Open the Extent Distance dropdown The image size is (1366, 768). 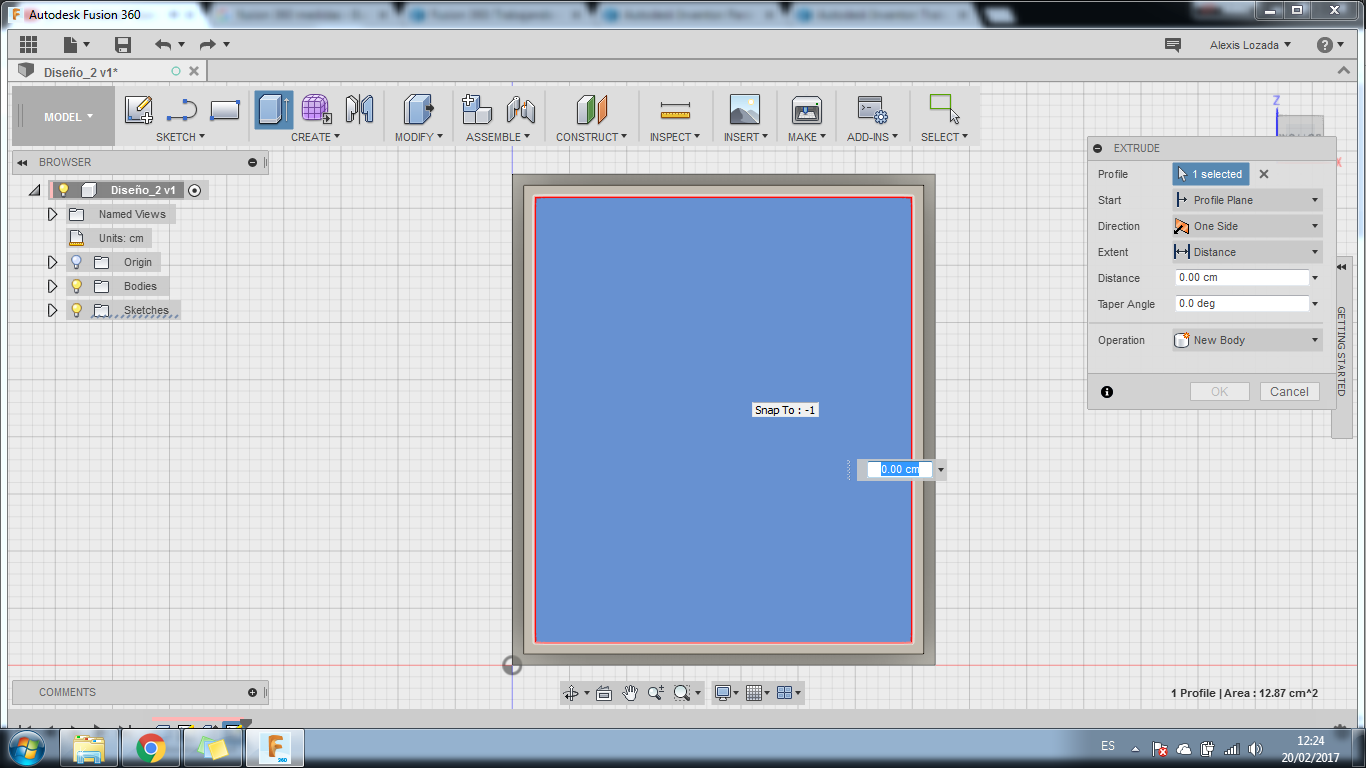1247,252
